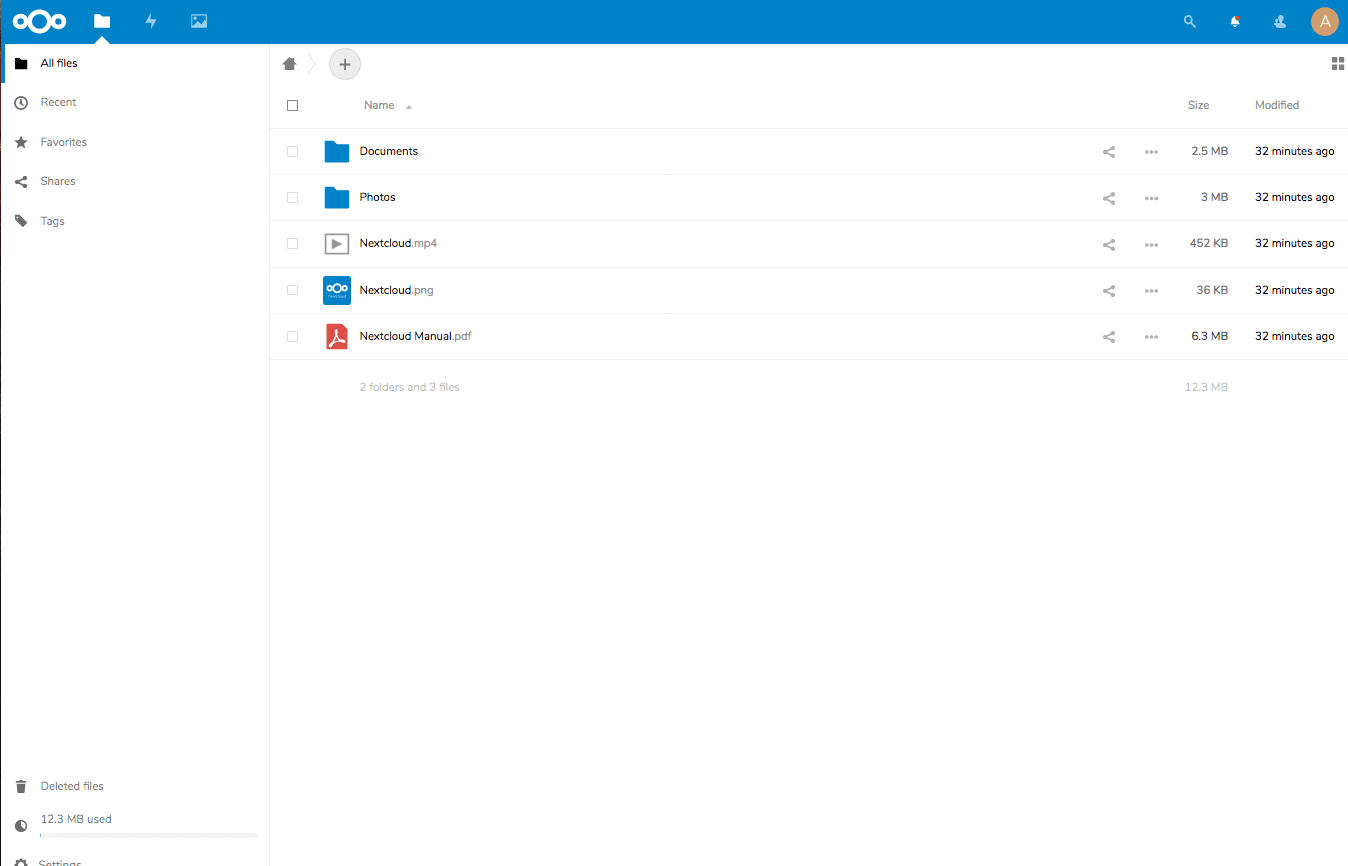
Task: Tick the Nextcloud.mp4 checkbox
Action: [x=292, y=244]
